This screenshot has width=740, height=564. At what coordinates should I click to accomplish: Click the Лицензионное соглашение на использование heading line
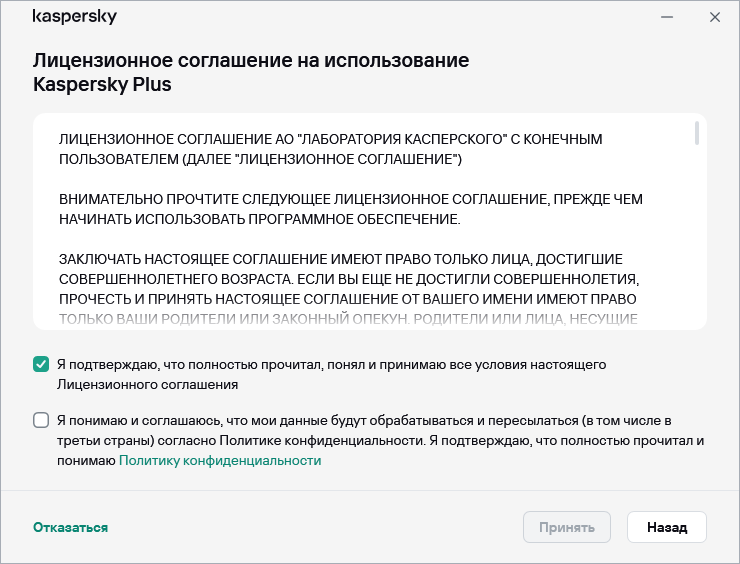pyautogui.click(x=251, y=61)
